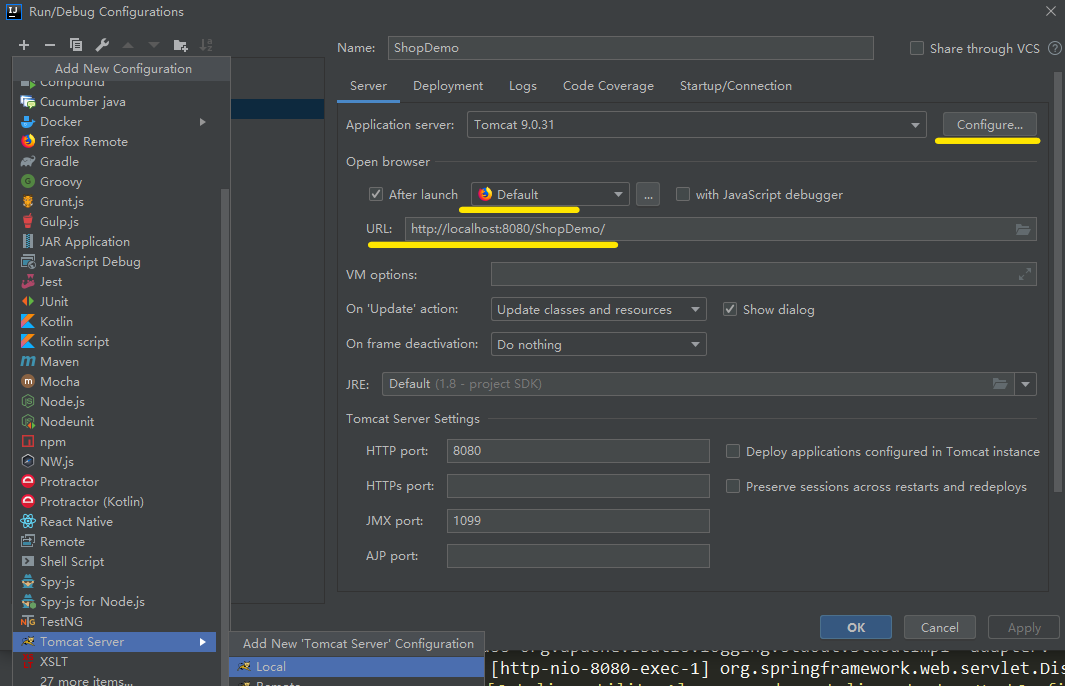
Task: Choose Groovy configuration type
Action: 115,181
